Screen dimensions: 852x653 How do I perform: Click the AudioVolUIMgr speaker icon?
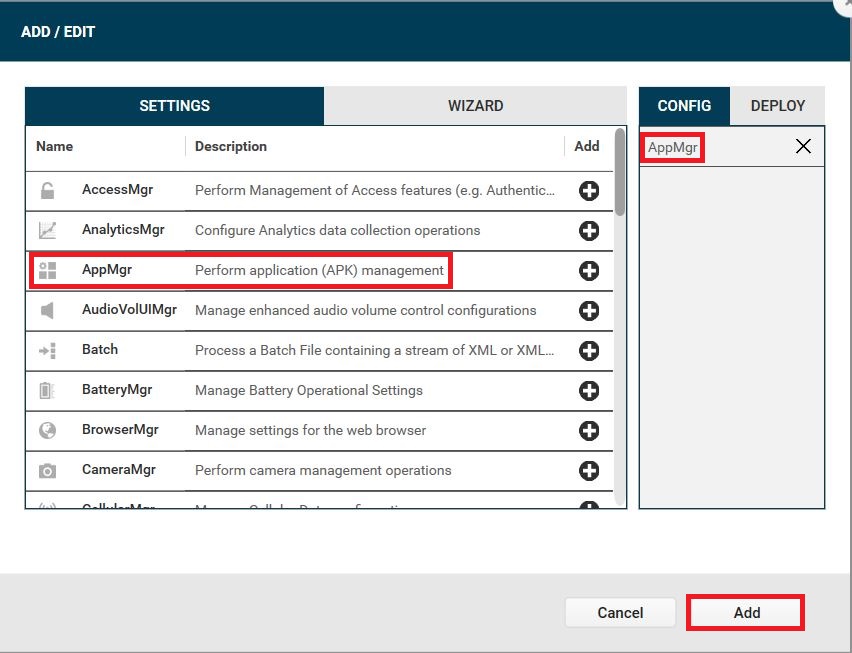pos(47,311)
